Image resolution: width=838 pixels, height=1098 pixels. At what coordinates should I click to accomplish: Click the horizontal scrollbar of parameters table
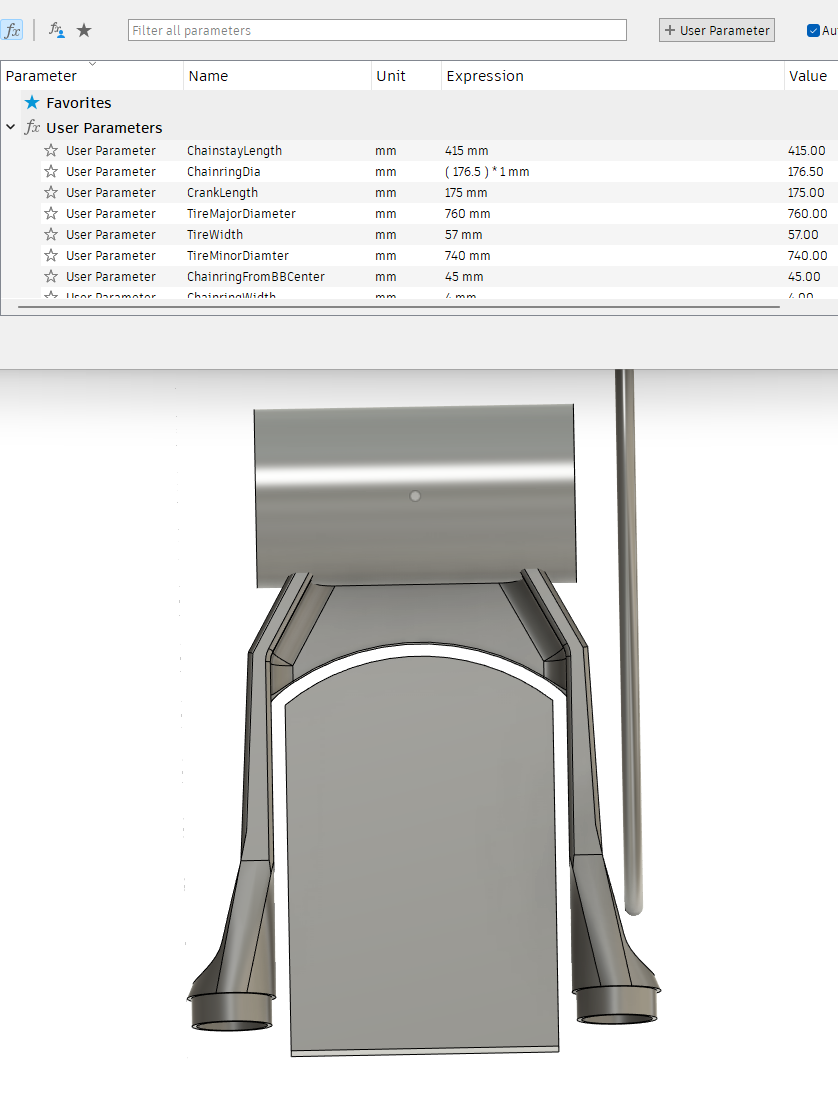tap(400, 307)
